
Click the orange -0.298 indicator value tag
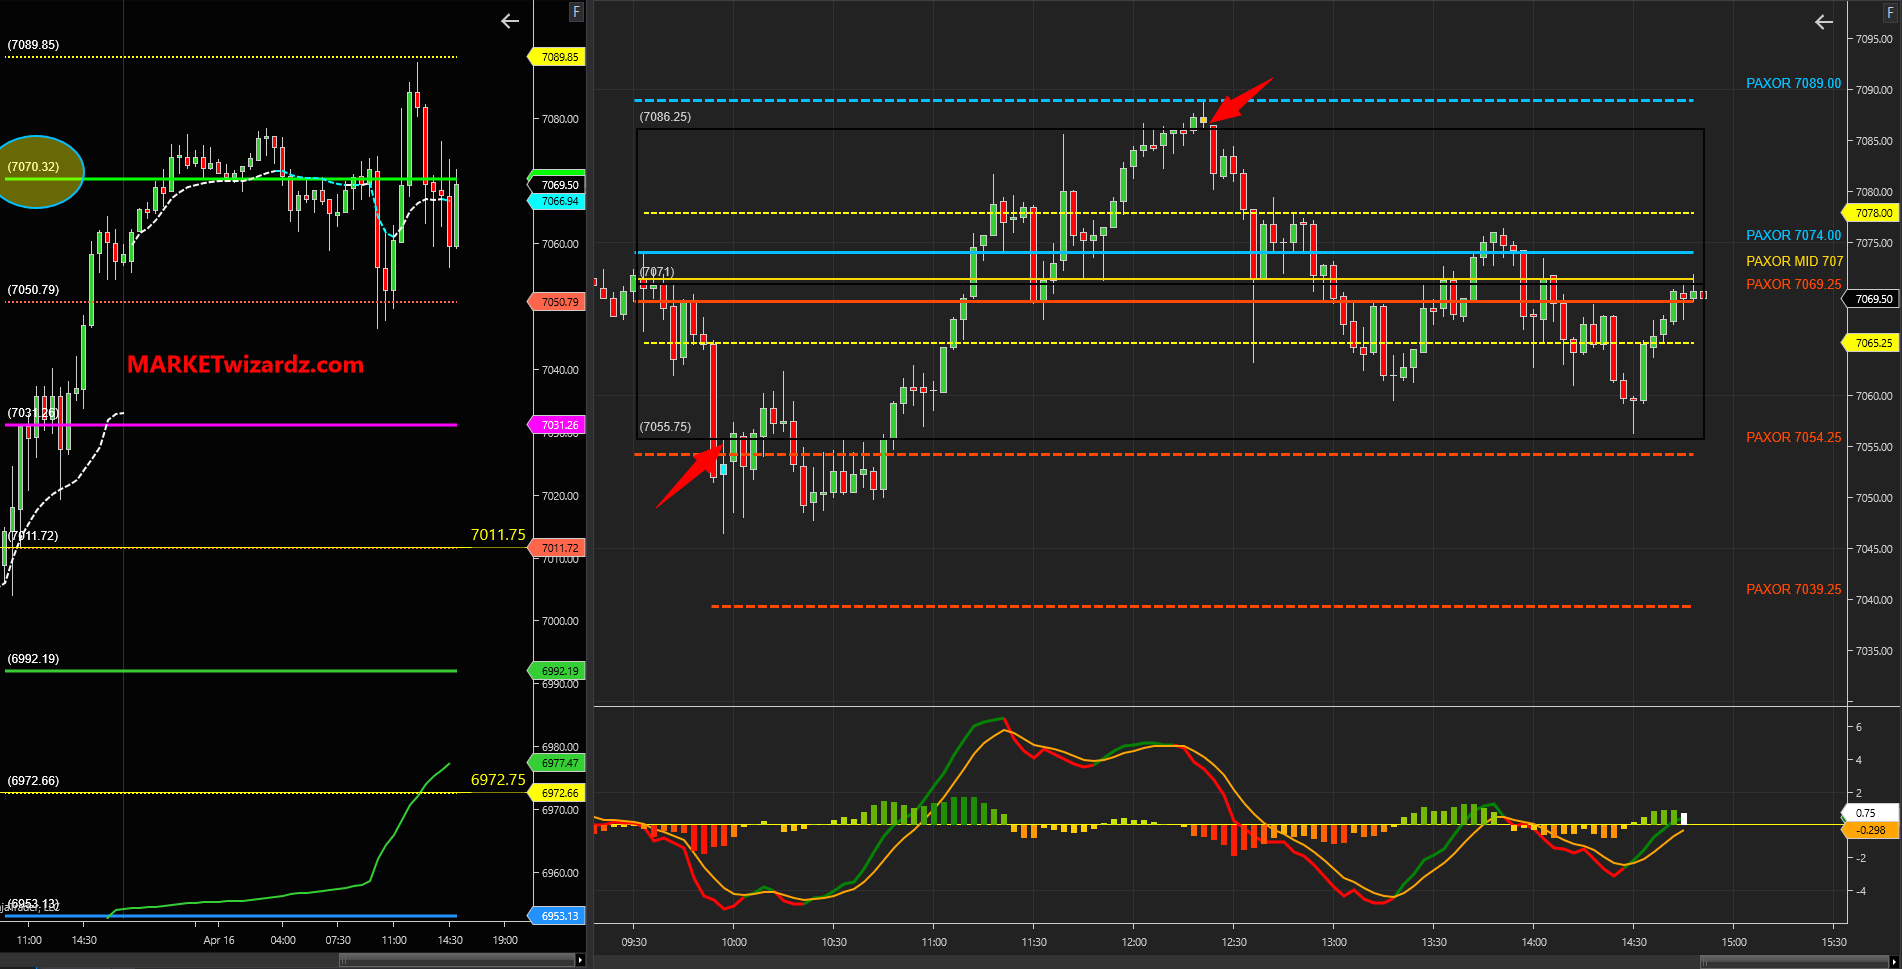pyautogui.click(x=1870, y=830)
